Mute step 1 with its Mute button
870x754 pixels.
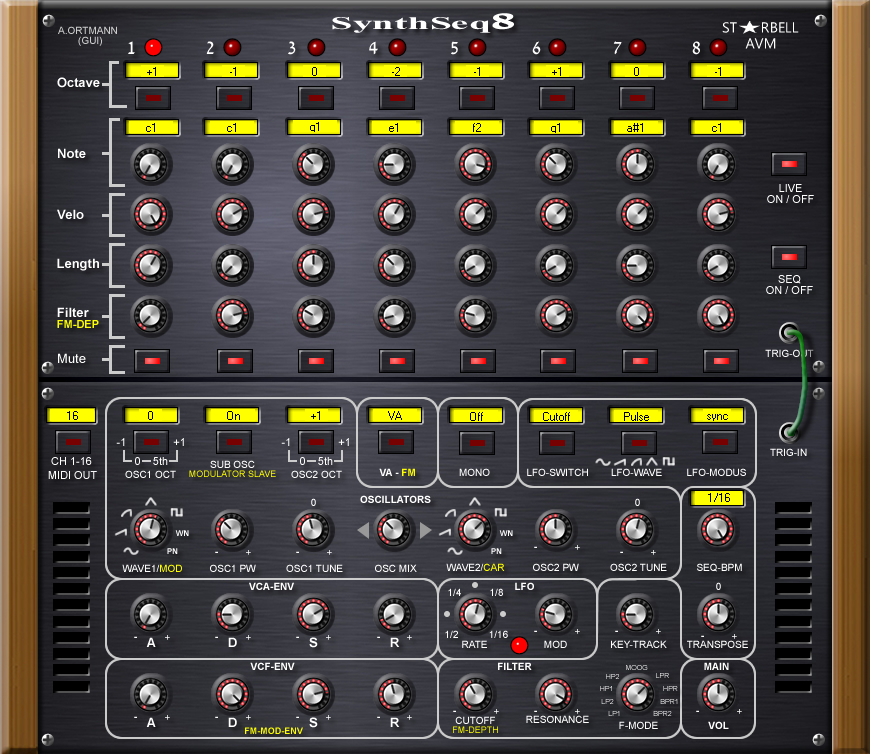click(153, 361)
